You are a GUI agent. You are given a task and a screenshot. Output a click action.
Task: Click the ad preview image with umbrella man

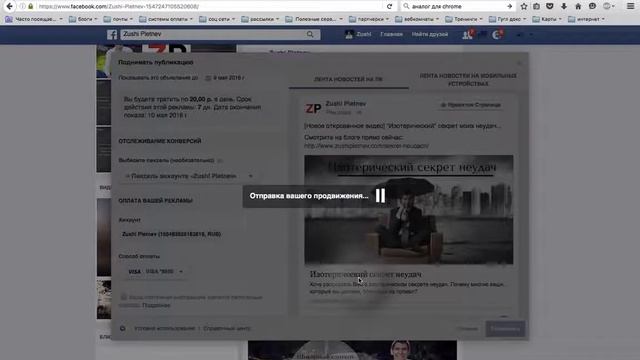(x=409, y=210)
